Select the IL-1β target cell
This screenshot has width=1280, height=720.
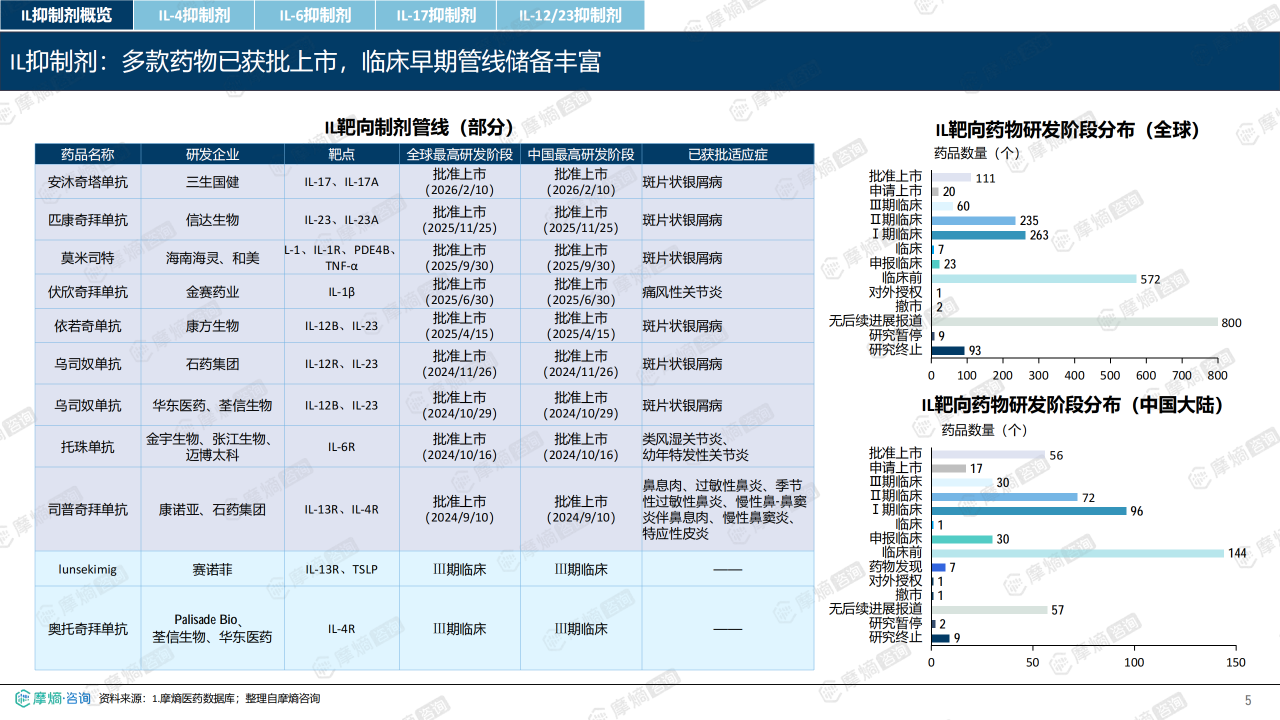[342, 293]
